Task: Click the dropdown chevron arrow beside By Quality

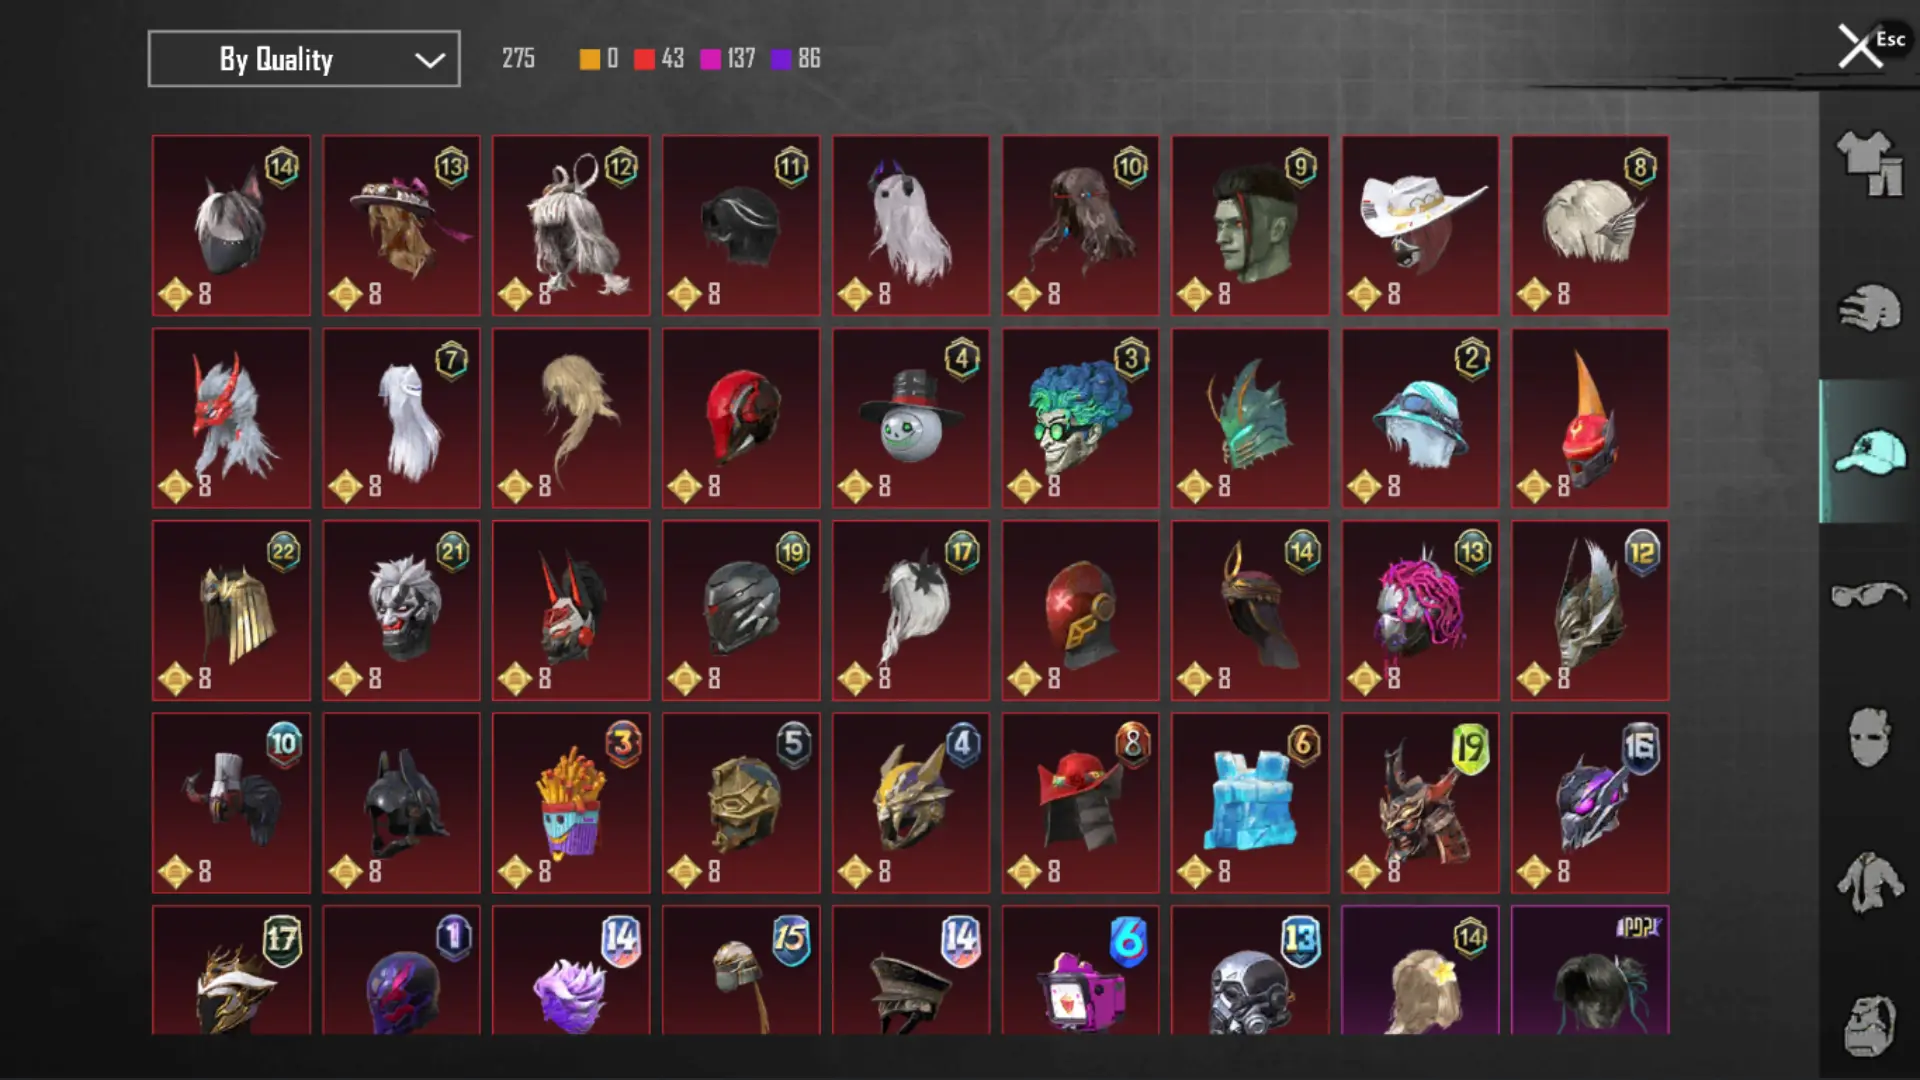Action: [x=430, y=60]
